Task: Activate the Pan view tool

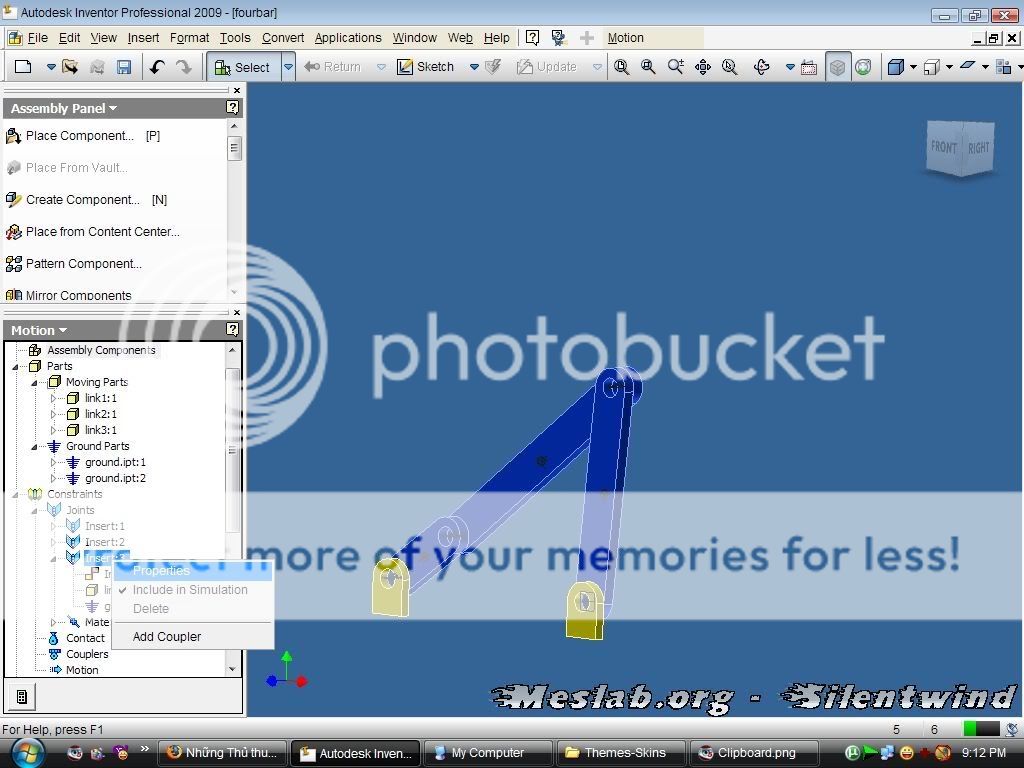Action: pos(703,67)
